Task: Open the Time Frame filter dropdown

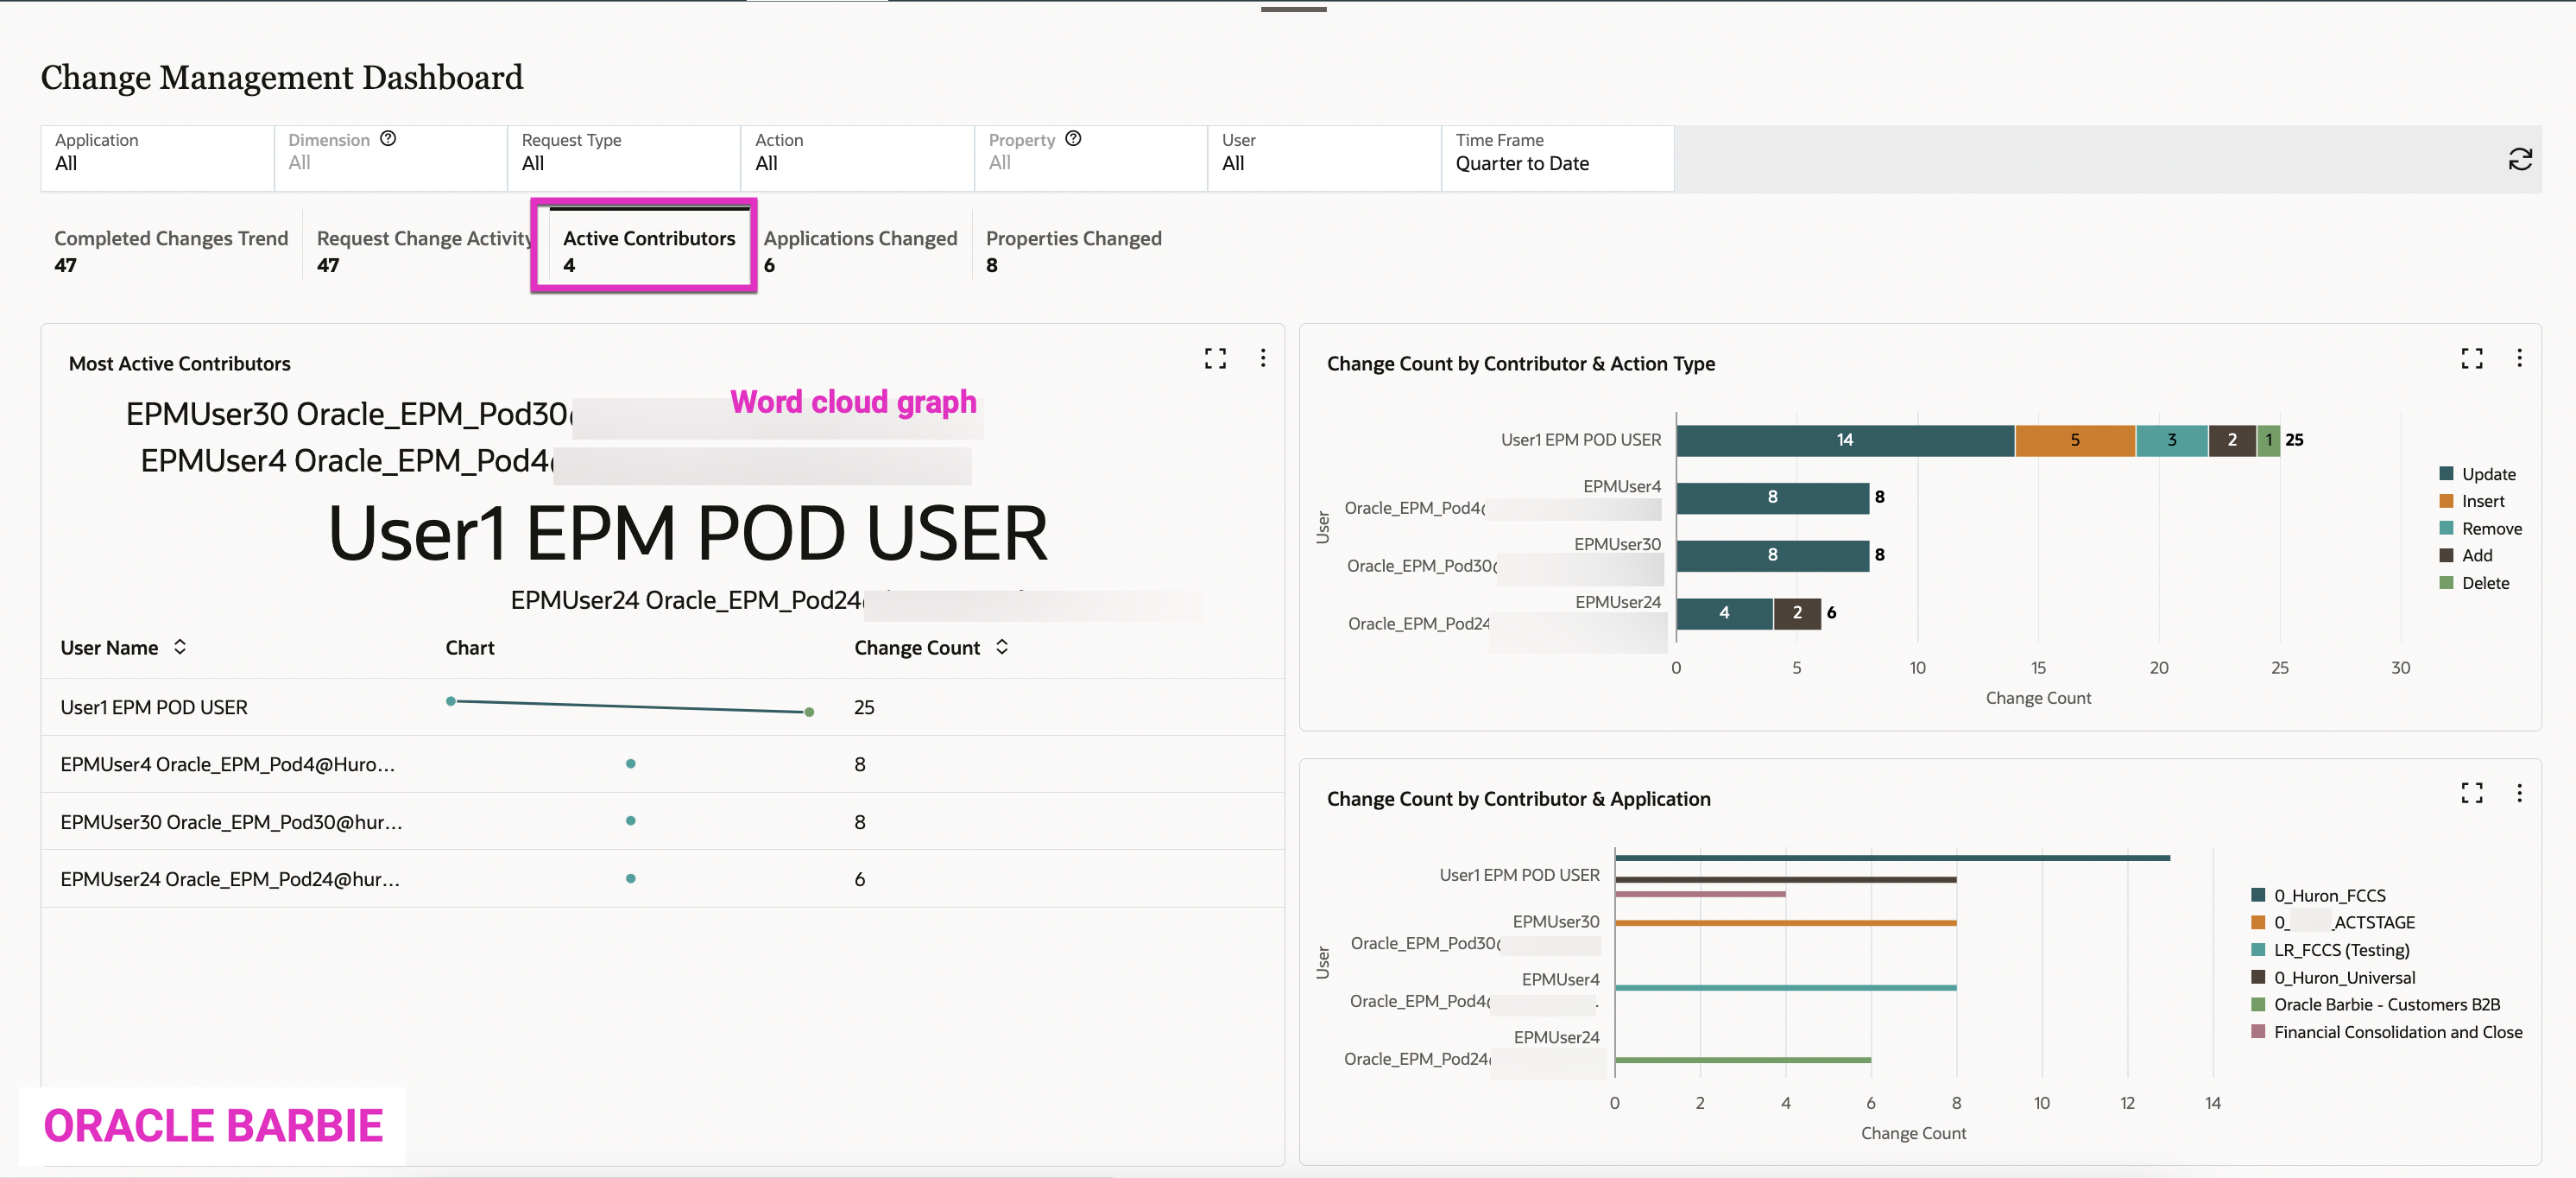Action: point(1557,158)
